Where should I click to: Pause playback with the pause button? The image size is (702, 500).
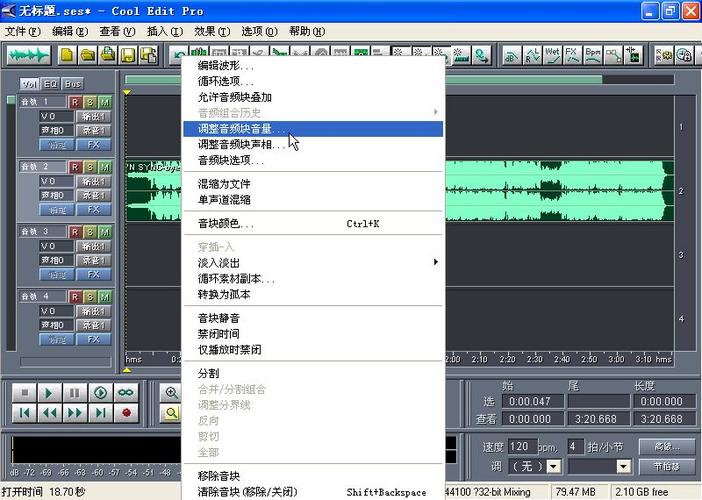(74, 393)
